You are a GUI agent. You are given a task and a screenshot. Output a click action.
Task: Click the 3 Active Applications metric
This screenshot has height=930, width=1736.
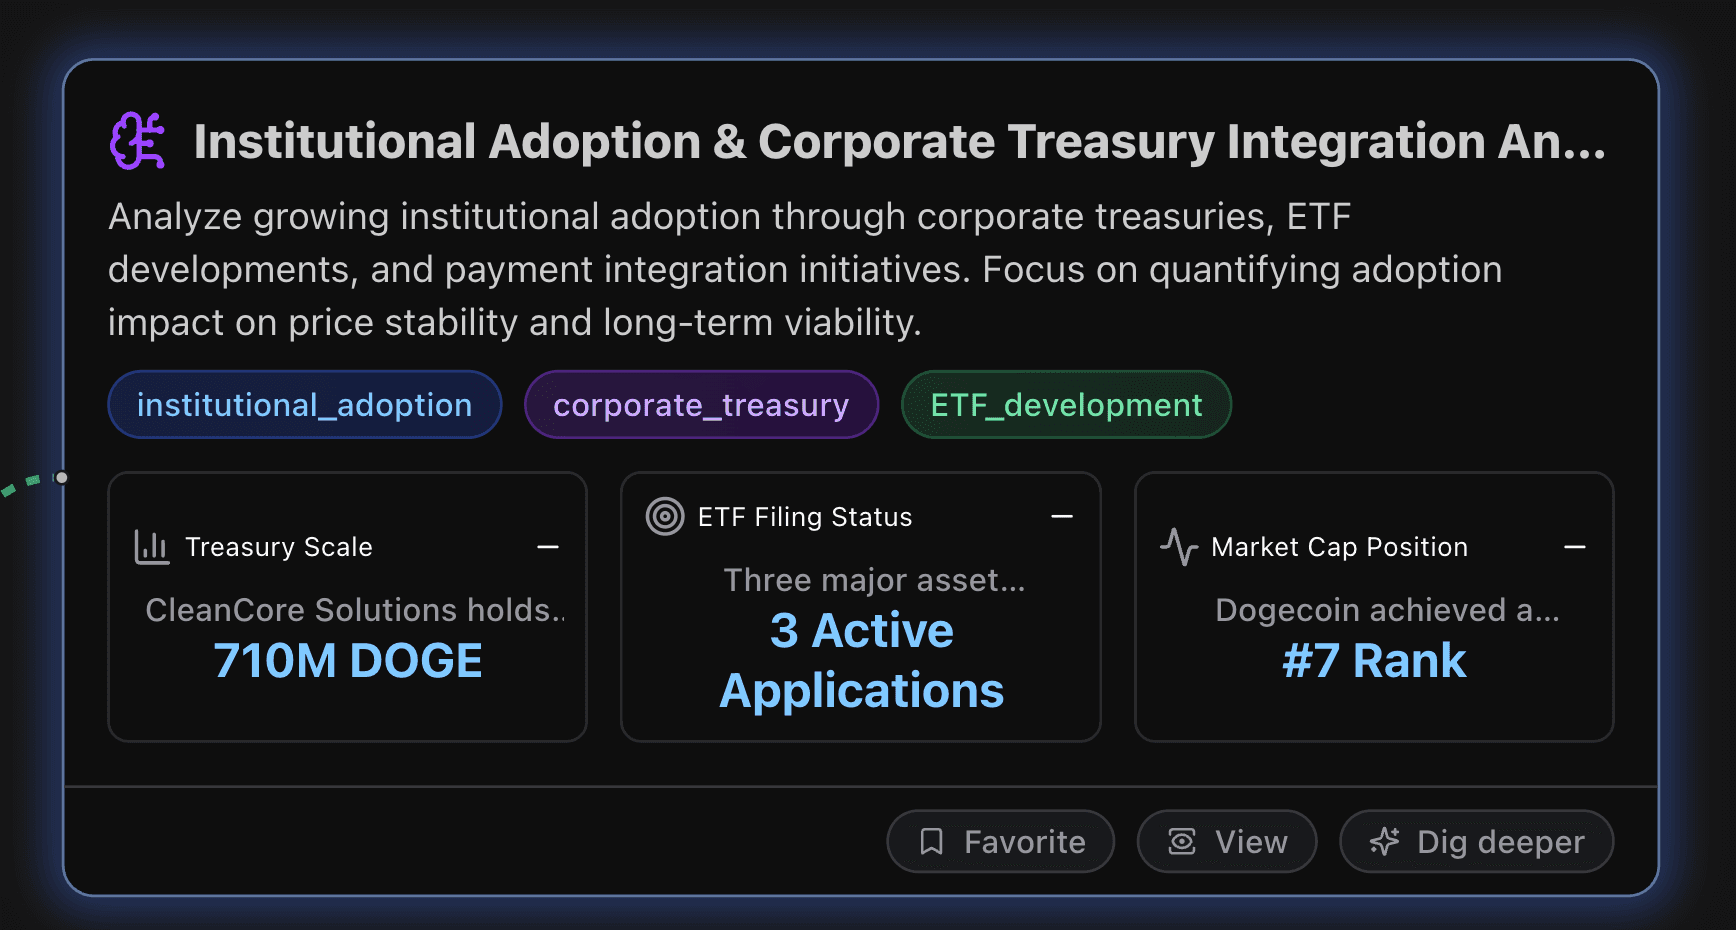point(861,660)
